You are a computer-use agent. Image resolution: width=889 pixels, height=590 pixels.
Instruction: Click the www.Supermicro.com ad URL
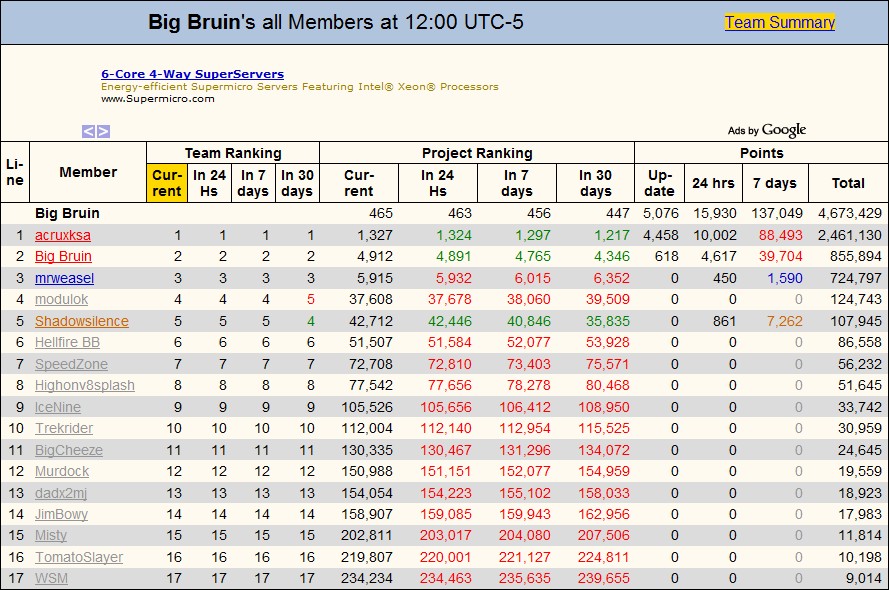pyautogui.click(x=158, y=98)
